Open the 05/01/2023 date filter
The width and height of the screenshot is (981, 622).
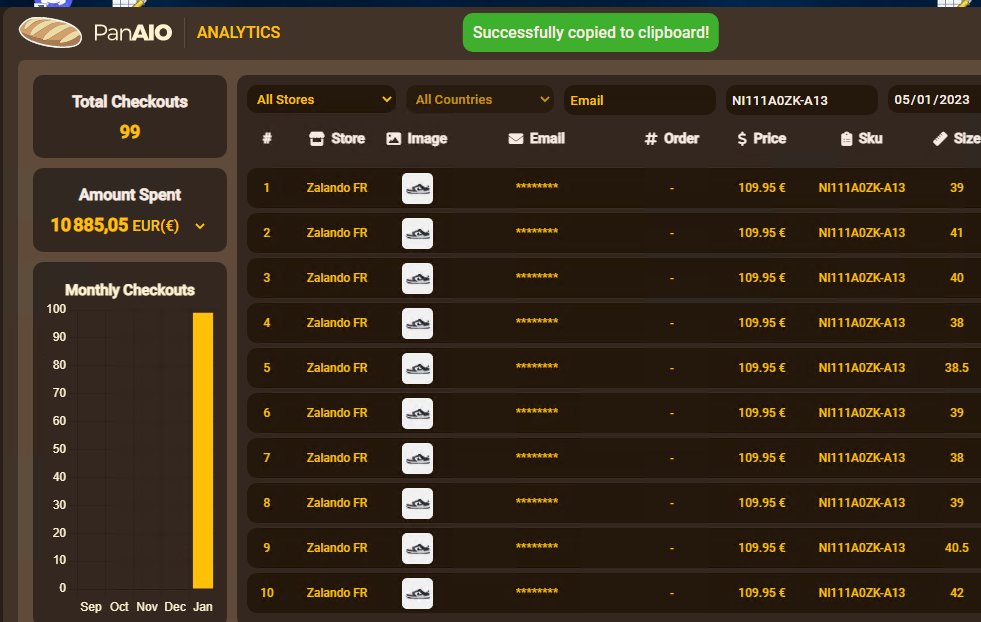934,99
